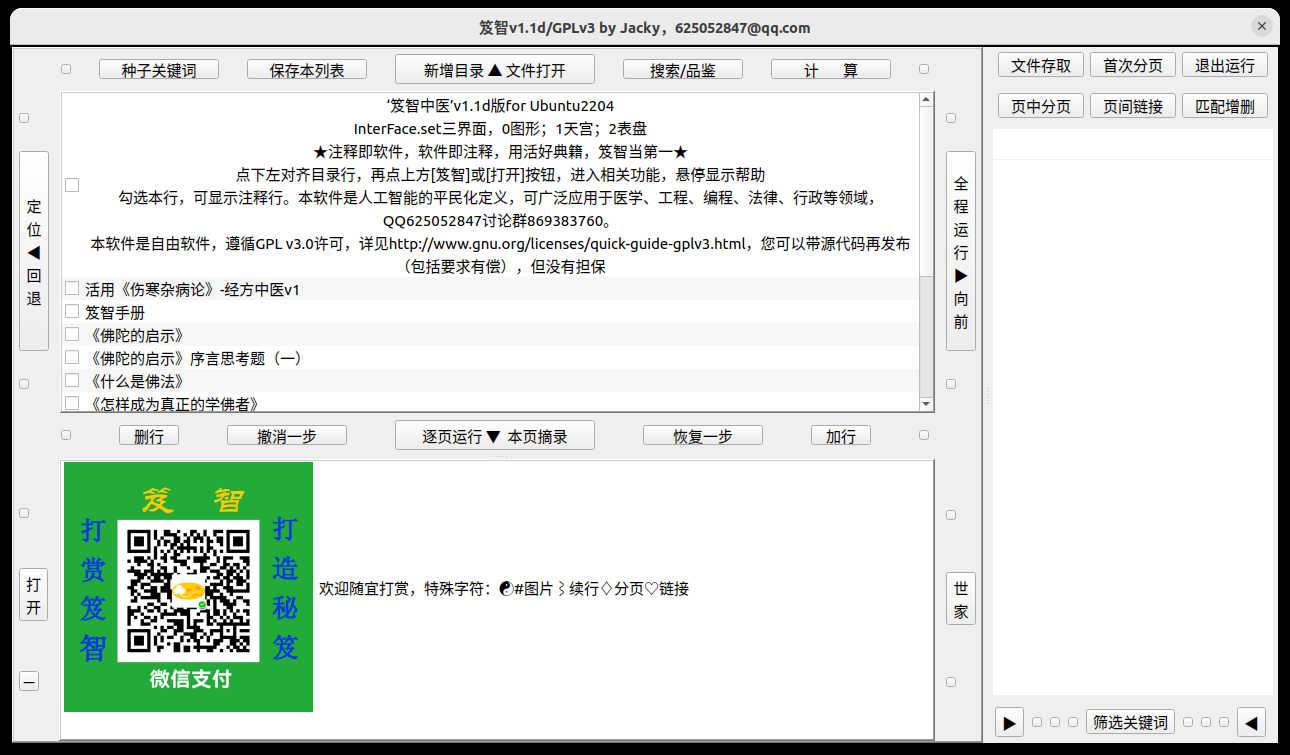
Task: Click the 退出运行 button
Action: 1225,65
